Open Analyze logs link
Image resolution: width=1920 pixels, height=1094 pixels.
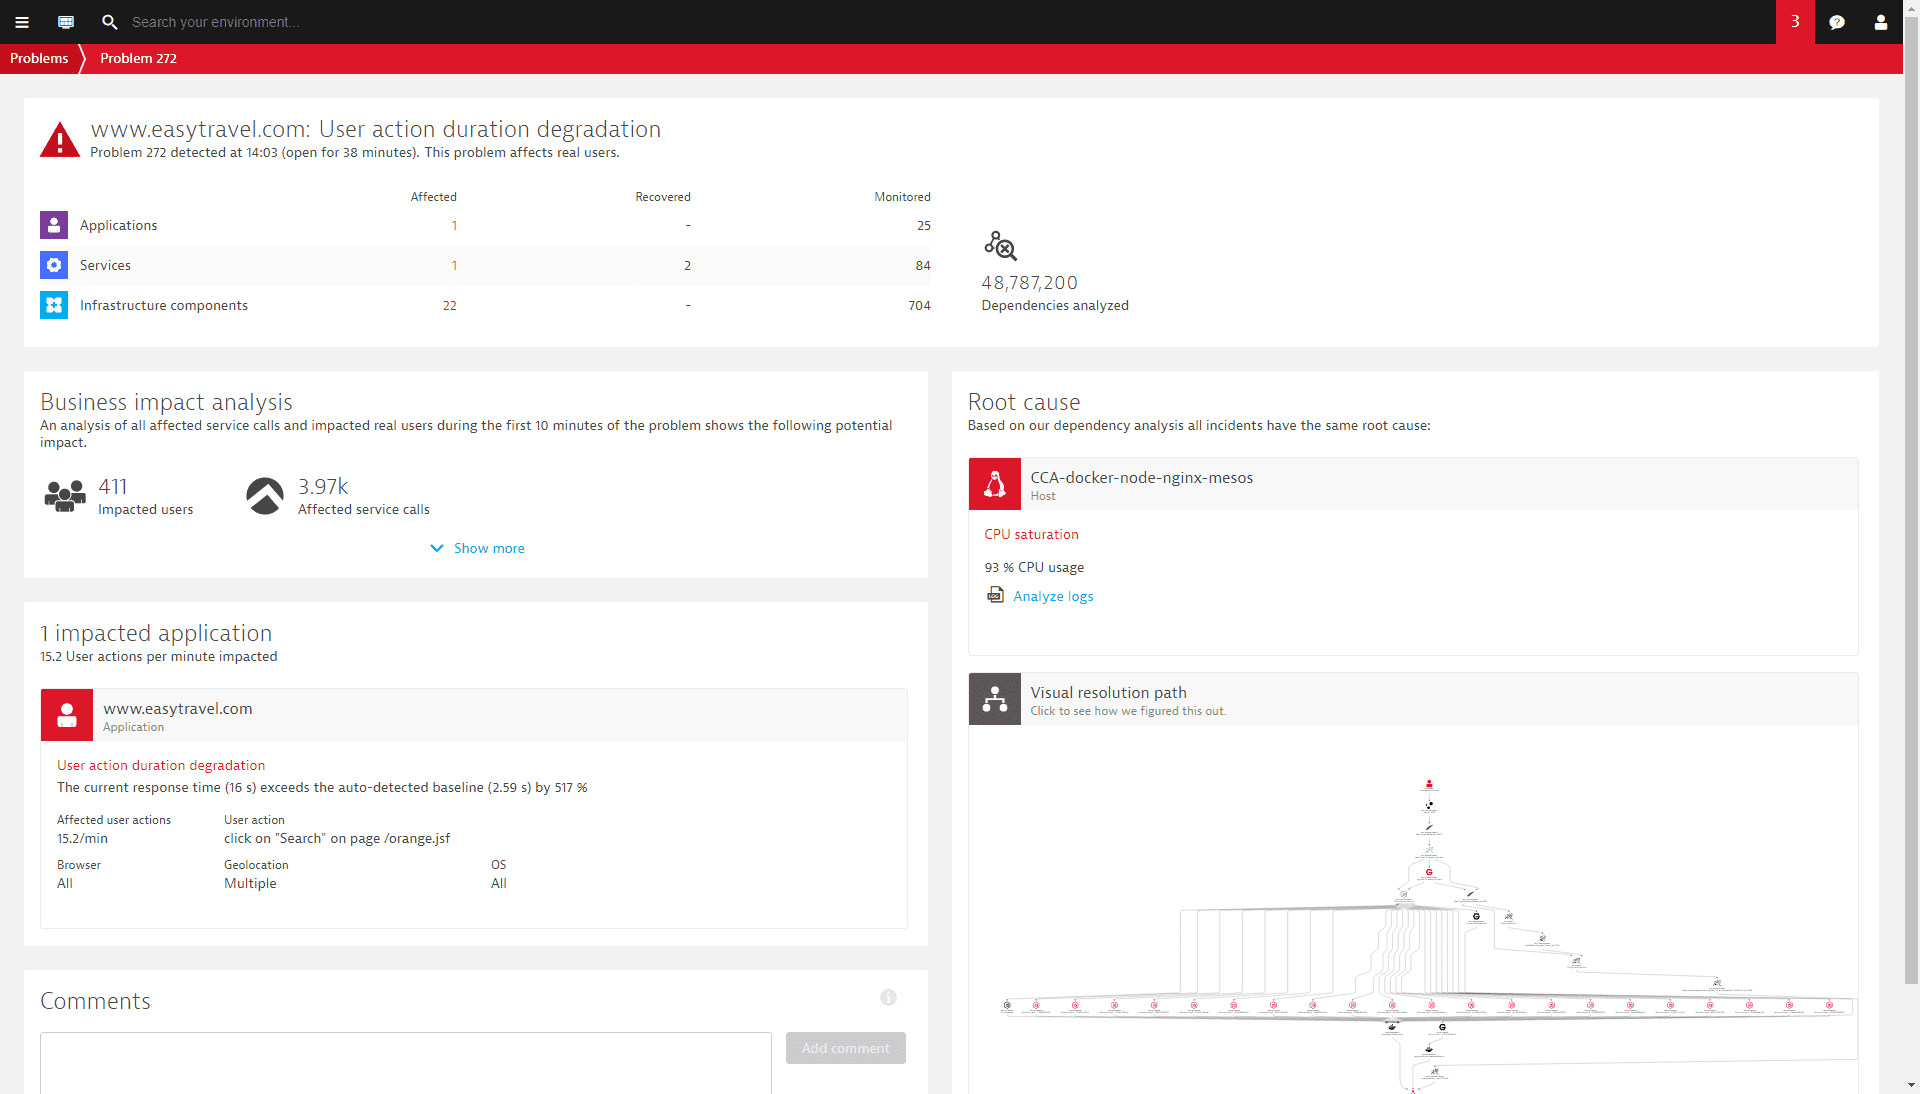click(1053, 596)
